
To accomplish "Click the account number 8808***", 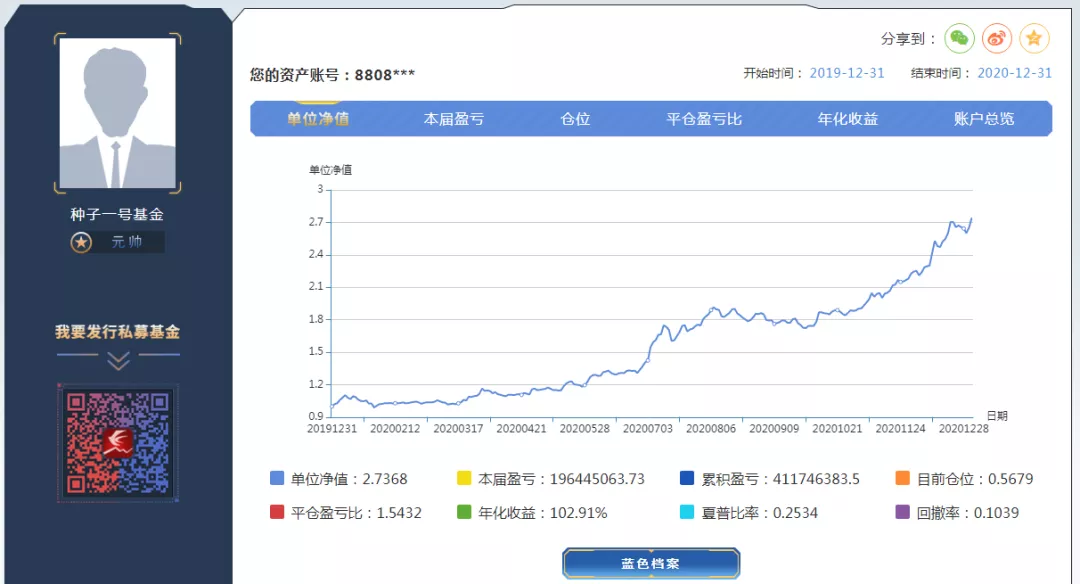I will (x=384, y=74).
